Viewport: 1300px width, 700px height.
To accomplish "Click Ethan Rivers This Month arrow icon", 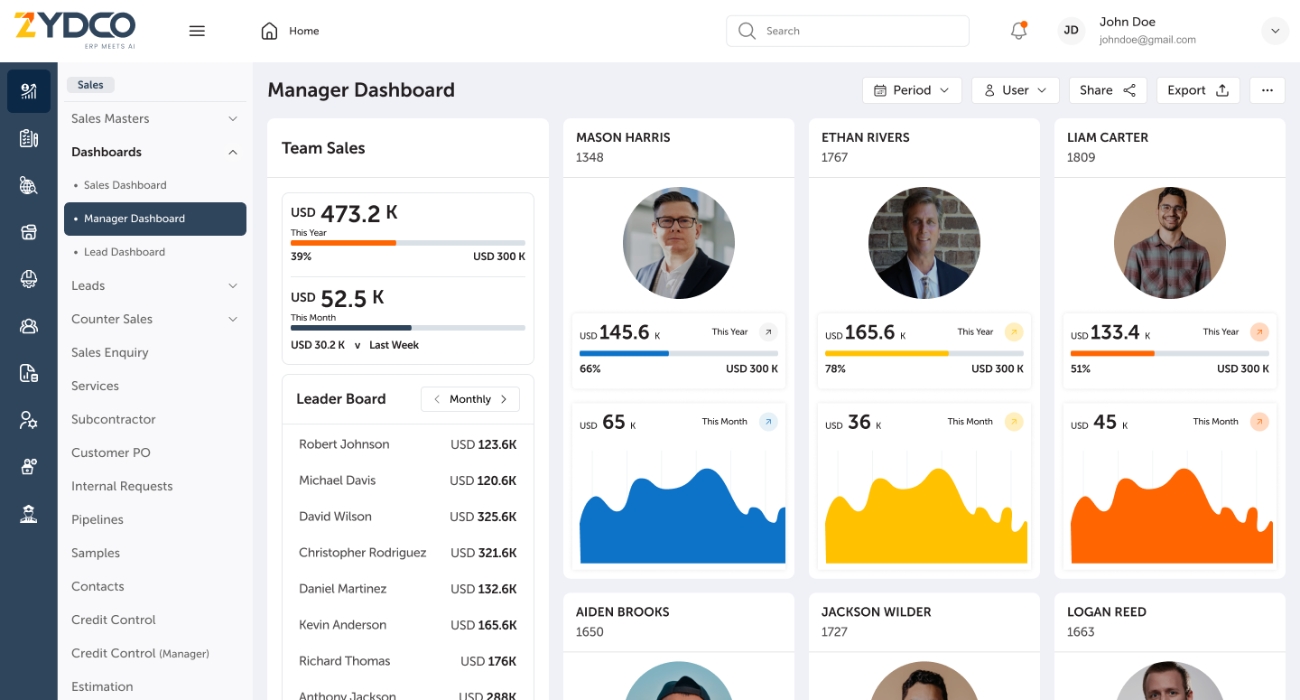I will tap(1013, 422).
